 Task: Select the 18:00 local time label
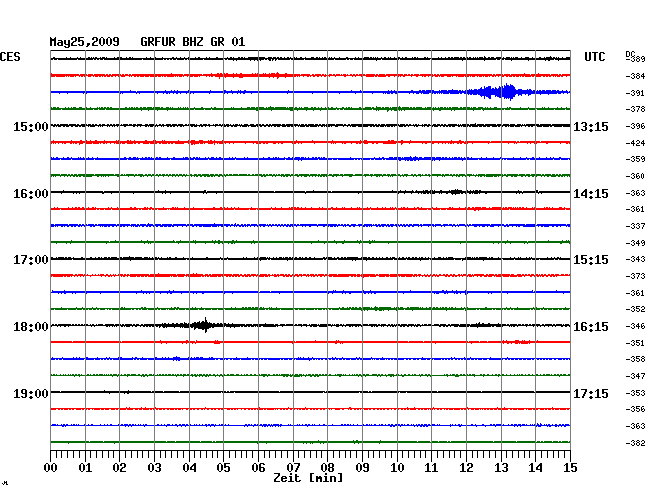tap(31, 327)
